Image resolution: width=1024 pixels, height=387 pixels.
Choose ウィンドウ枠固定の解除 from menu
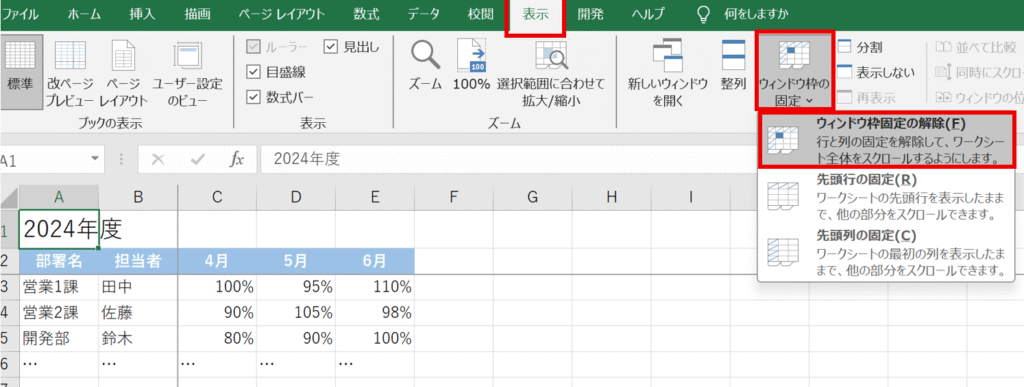click(886, 140)
